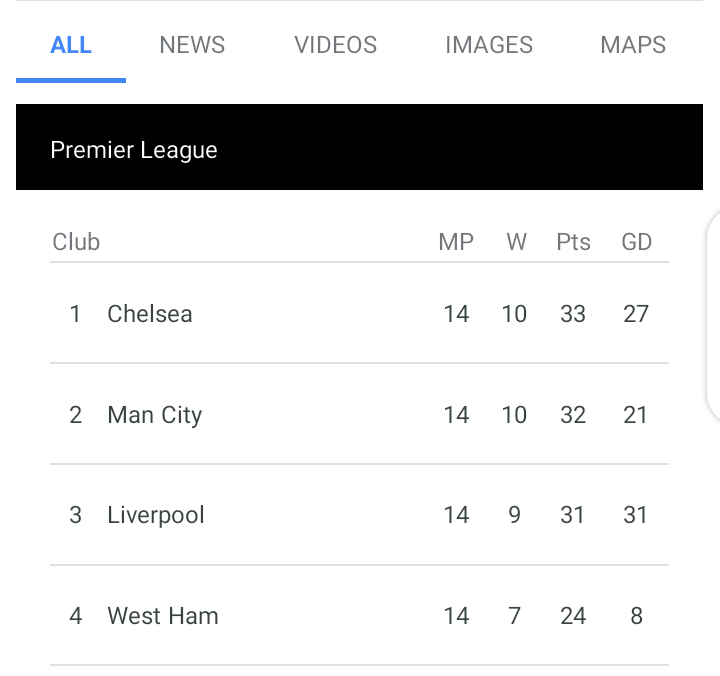The height and width of the screenshot is (676, 720).
Task: Click West Ham's 24 points value
Action: 573,616
